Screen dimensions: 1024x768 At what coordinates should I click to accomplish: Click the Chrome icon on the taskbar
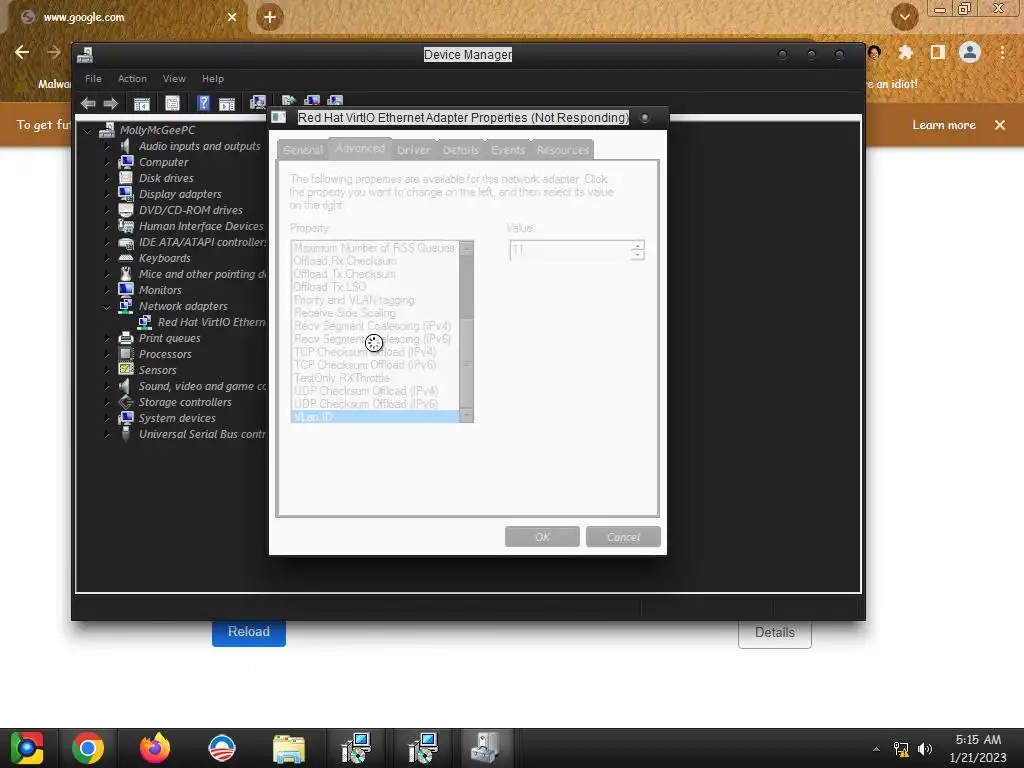pos(88,748)
